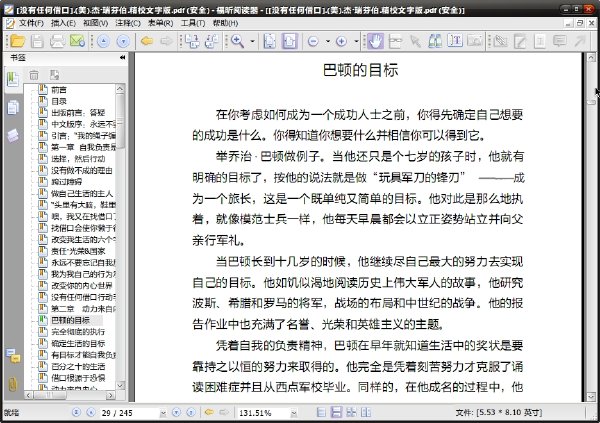Open the 注释(C) menu
Screen dimensions: 600x423
(128, 23)
